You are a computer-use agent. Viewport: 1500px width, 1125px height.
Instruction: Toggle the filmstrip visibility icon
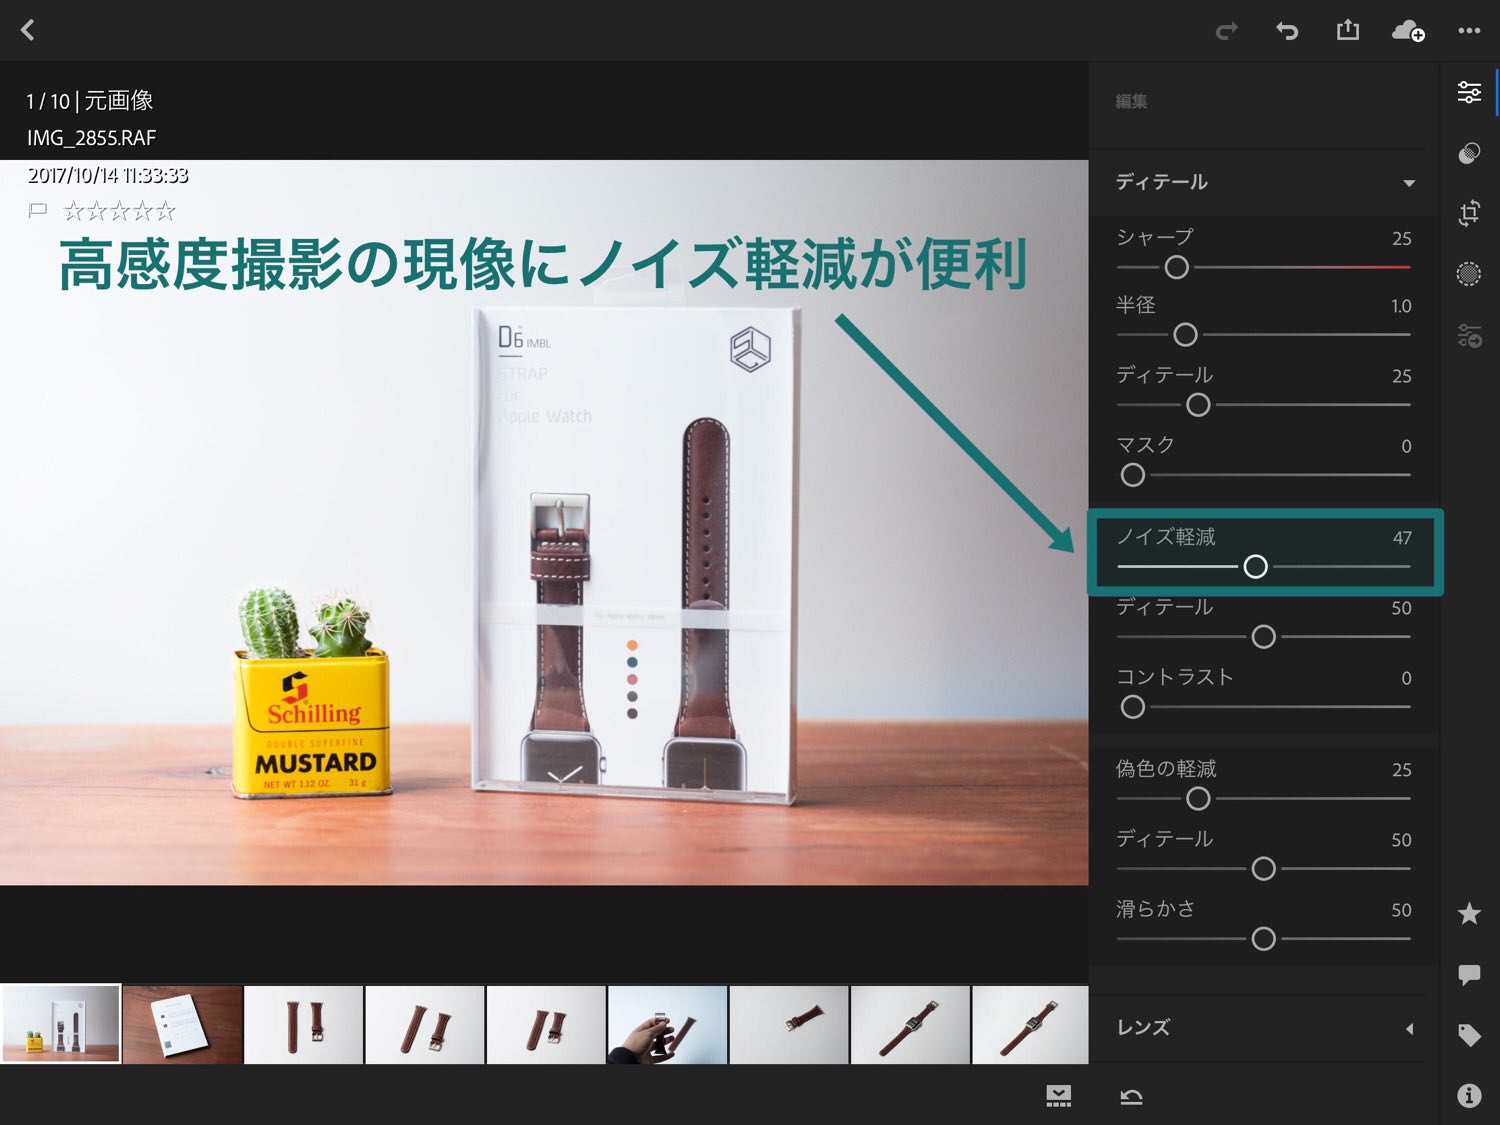(1058, 1096)
